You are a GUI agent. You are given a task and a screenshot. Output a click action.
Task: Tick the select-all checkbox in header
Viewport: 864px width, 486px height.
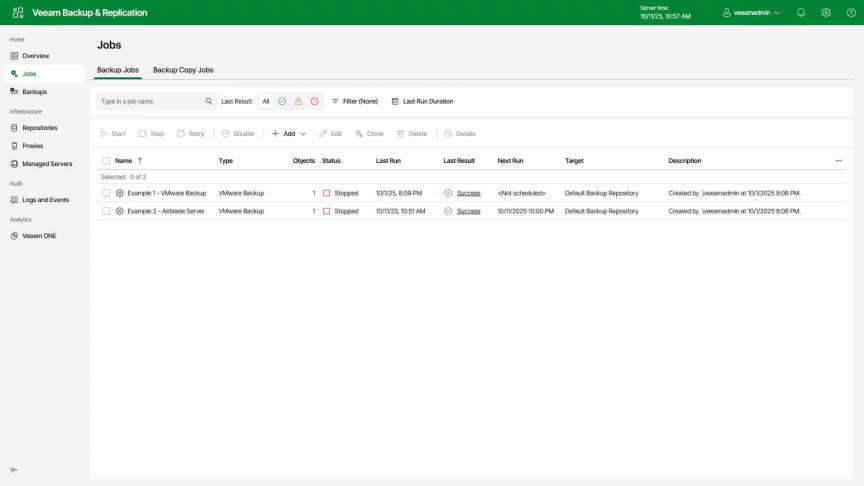pos(106,160)
